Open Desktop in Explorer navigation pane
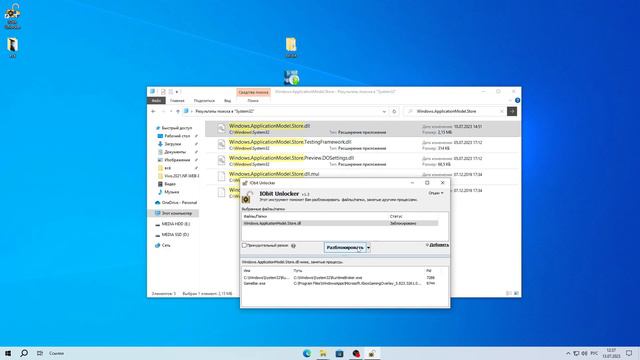The width and height of the screenshot is (640, 360). click(x=177, y=136)
